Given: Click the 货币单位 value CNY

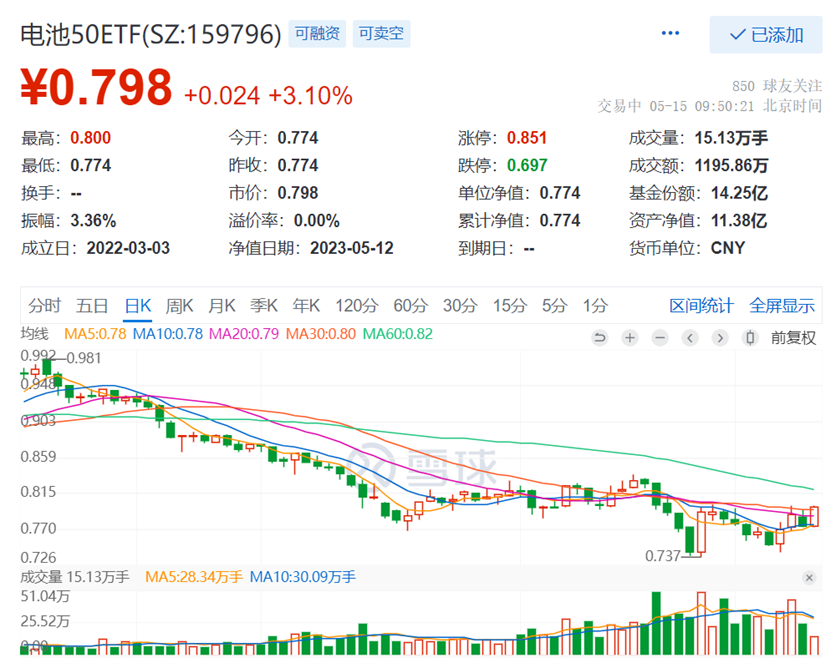Looking at the screenshot, I should click(728, 248).
